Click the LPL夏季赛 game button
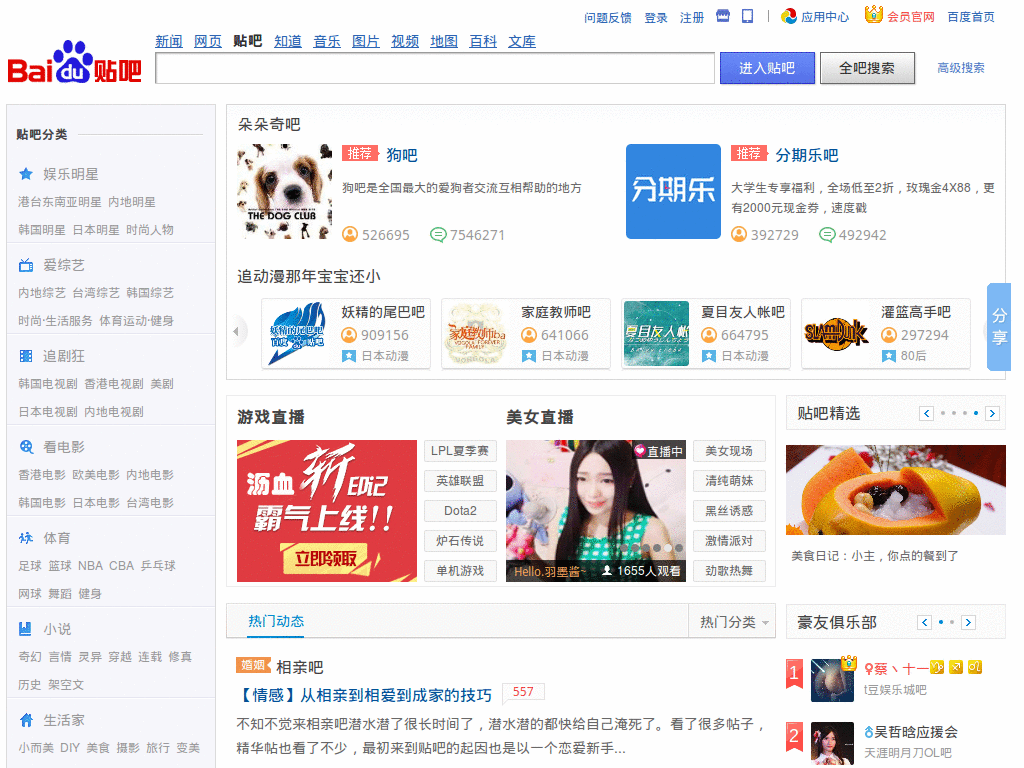 click(460, 451)
